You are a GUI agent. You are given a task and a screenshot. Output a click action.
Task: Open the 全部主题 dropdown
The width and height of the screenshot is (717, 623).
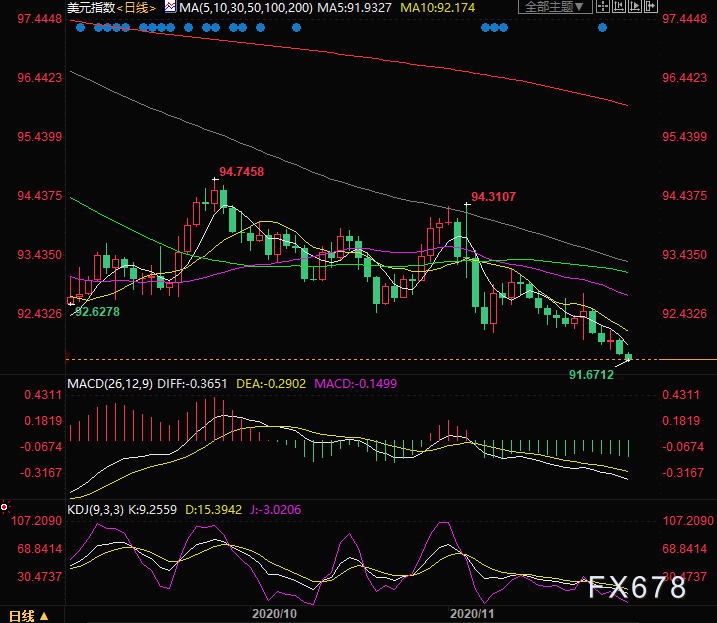coord(553,7)
